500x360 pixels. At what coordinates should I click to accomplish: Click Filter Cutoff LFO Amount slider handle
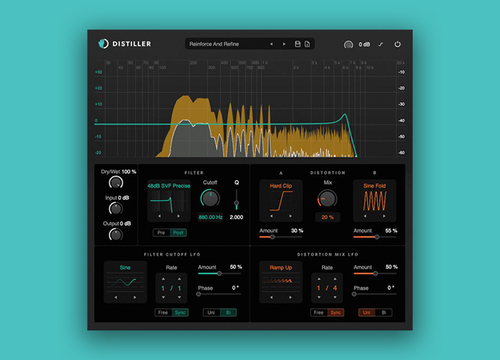tap(219, 274)
